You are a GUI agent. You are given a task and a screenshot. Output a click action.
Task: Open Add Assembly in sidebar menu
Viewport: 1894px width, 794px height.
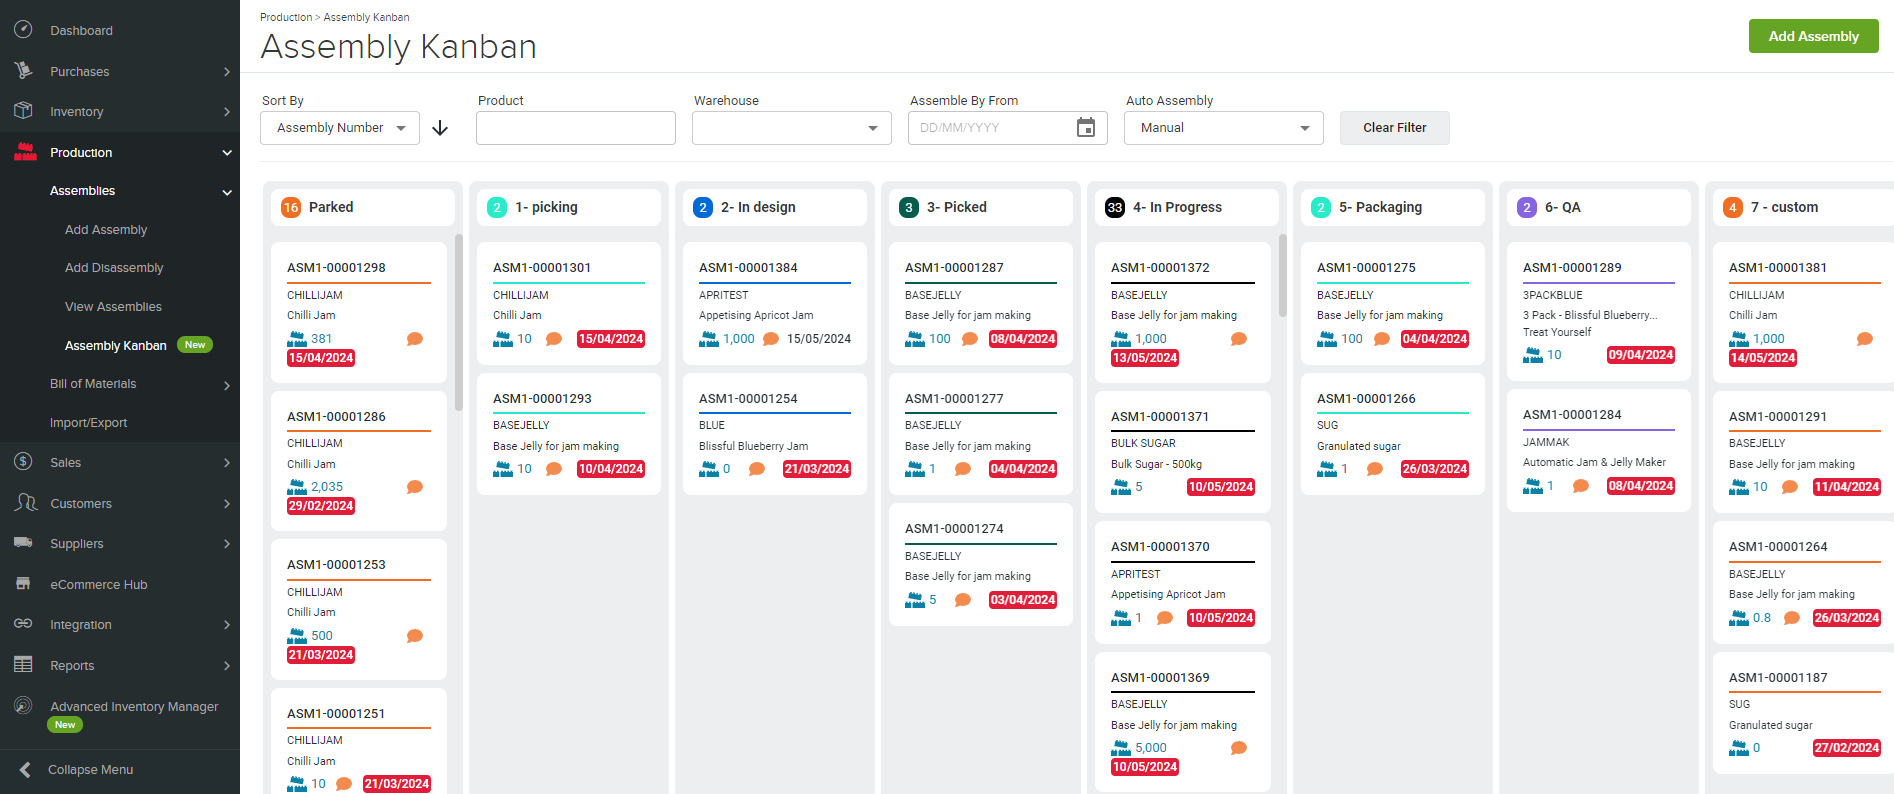(106, 229)
